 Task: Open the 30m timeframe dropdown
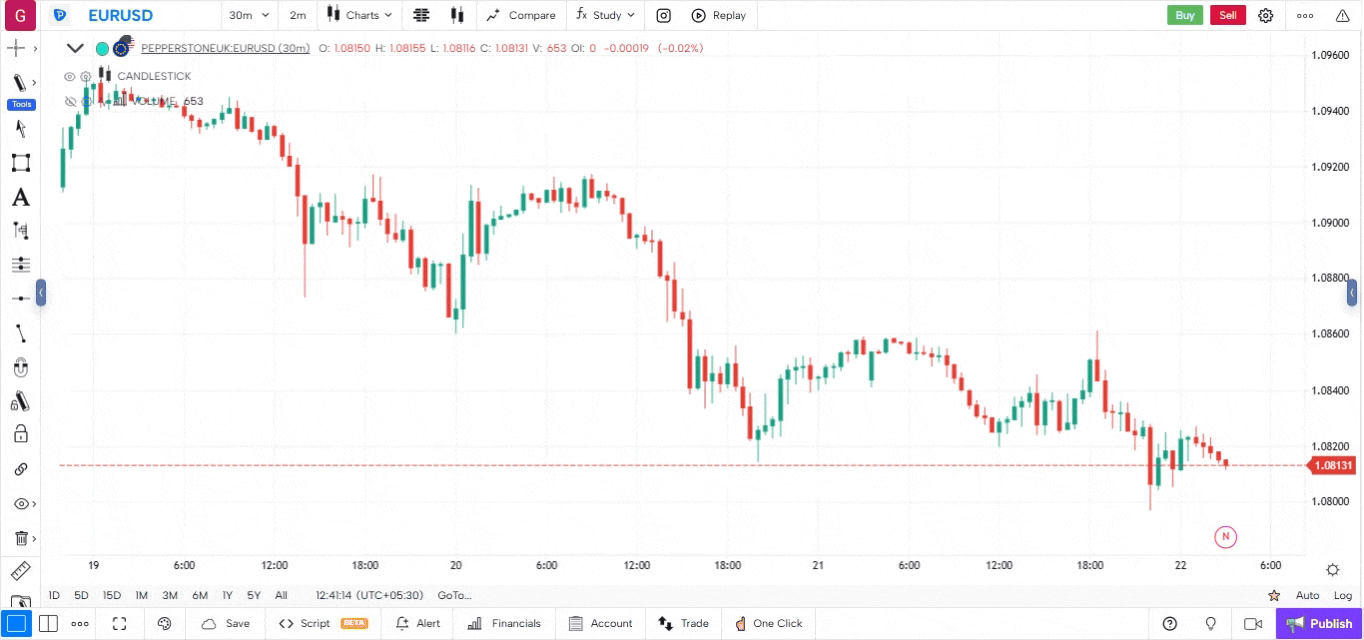[x=249, y=15]
